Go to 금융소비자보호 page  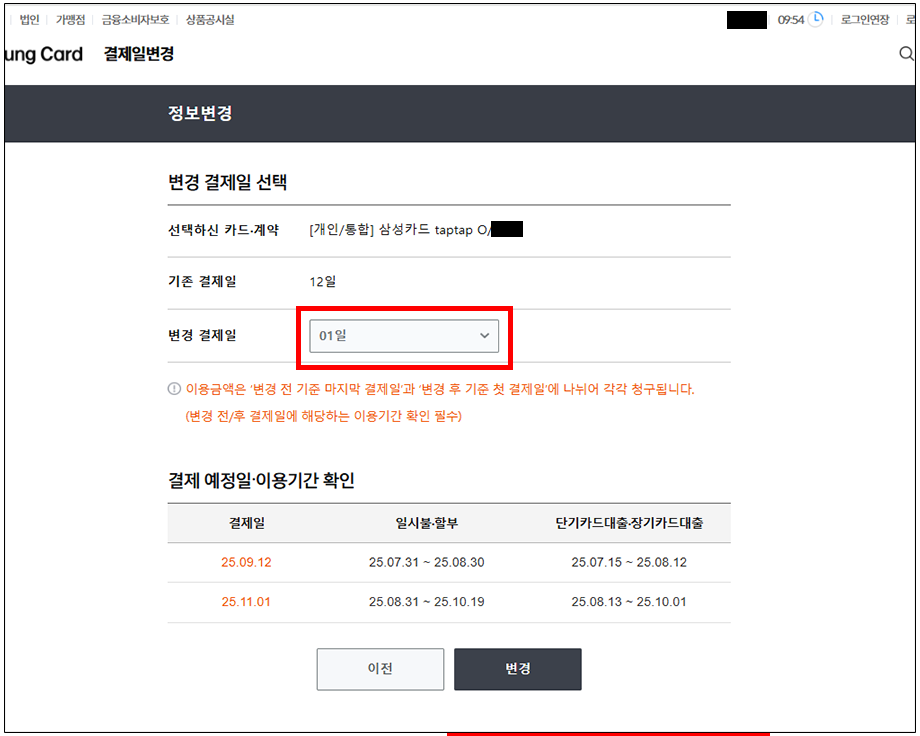tap(134, 19)
